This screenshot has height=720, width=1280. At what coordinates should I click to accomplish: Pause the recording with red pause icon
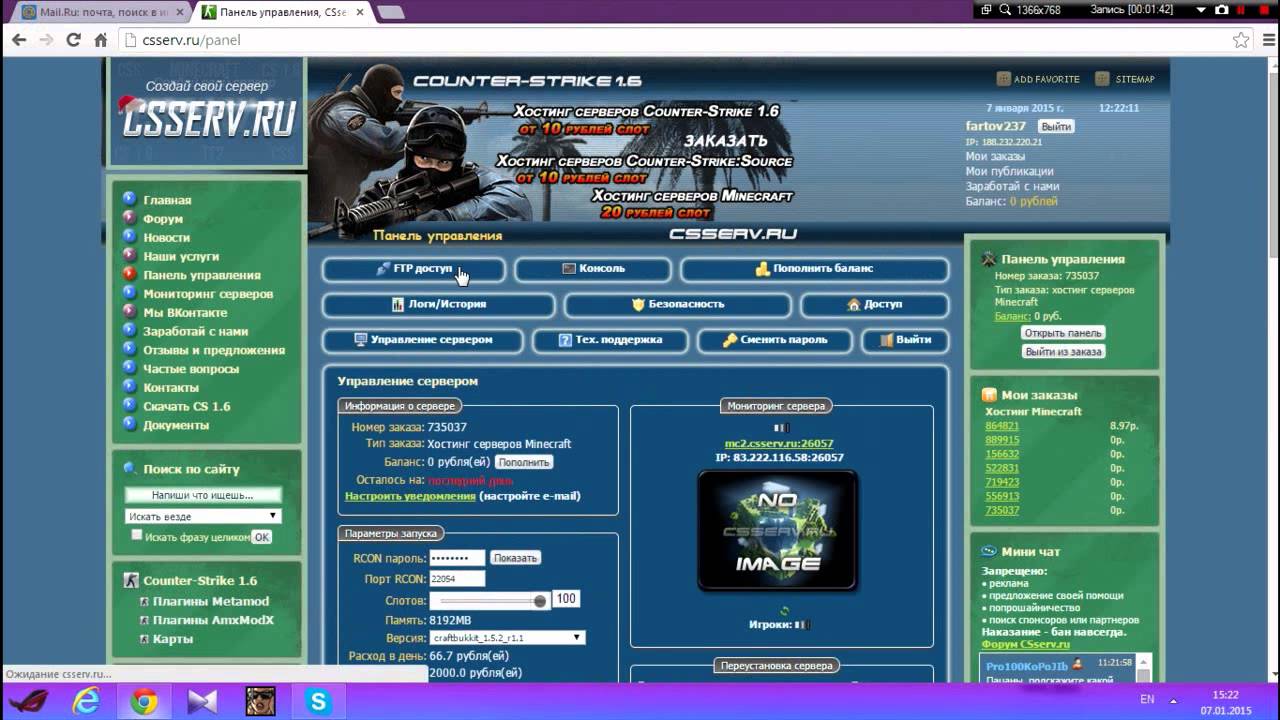(1240, 9)
